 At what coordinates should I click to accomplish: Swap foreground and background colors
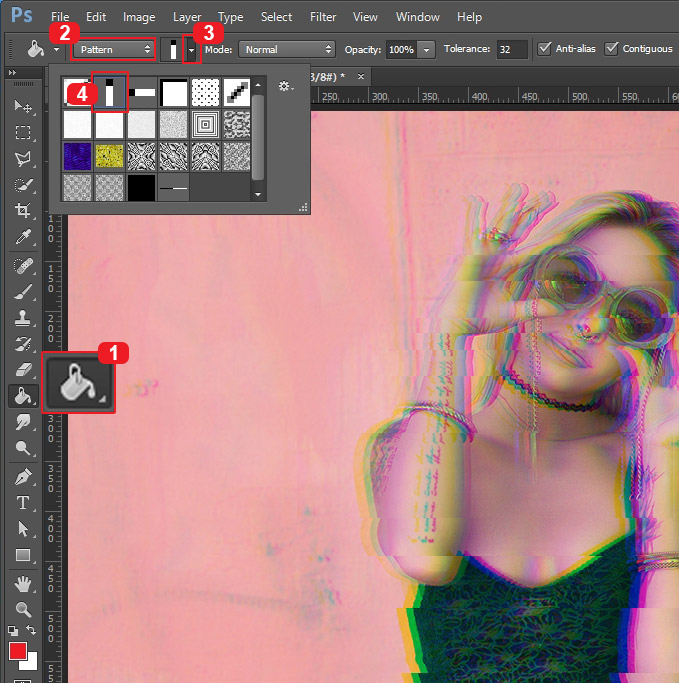tap(30, 629)
